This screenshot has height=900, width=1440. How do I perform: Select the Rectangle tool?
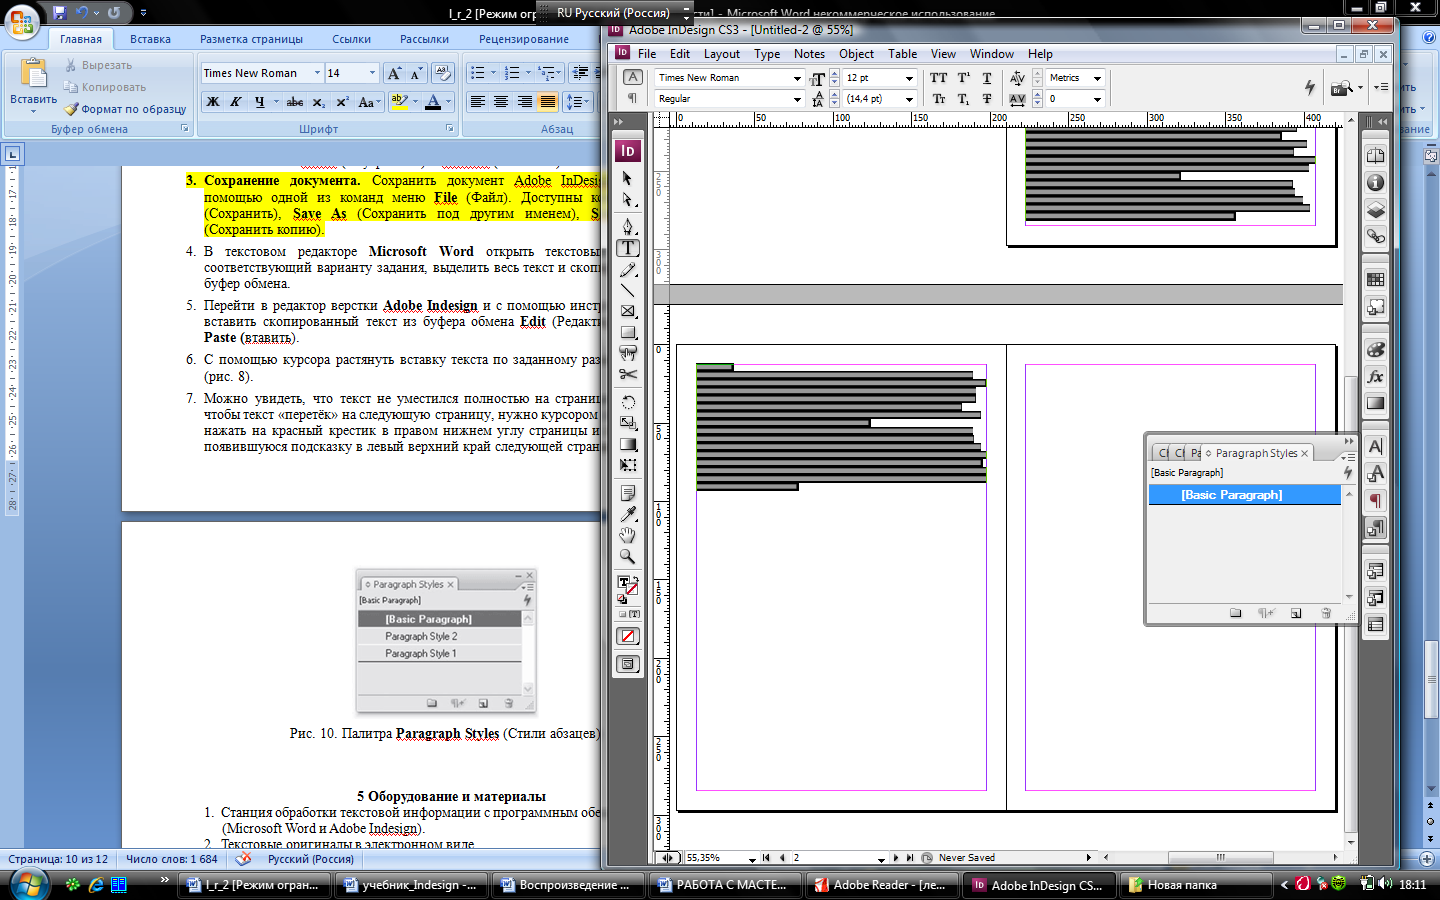(627, 332)
